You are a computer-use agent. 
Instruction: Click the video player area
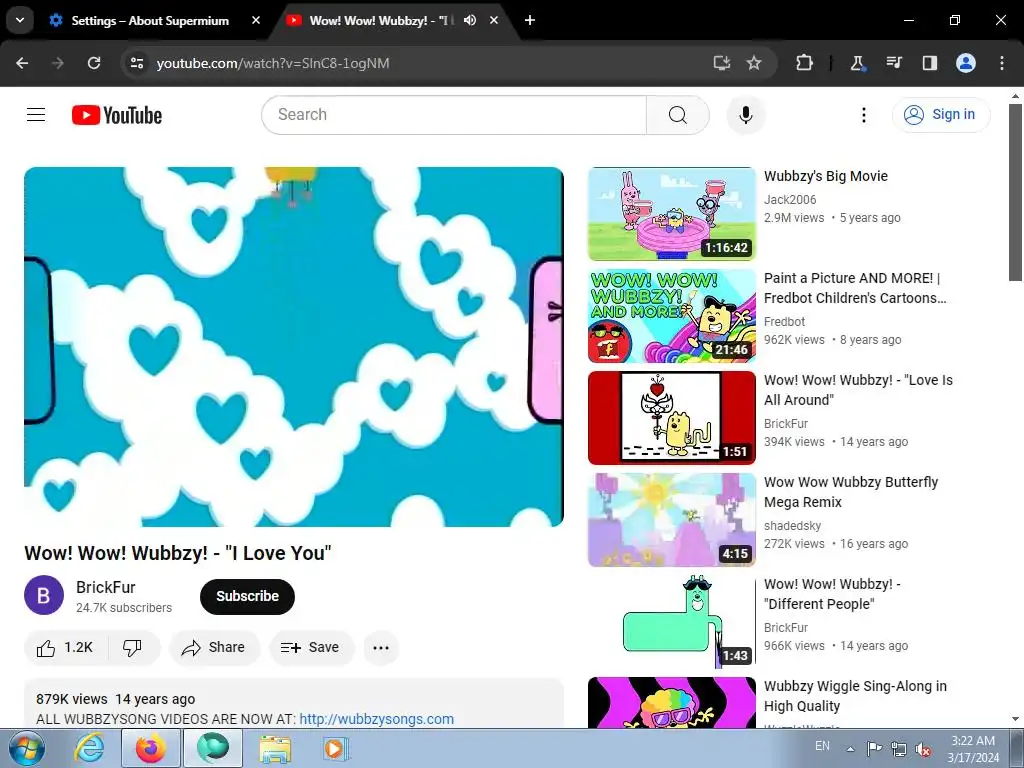294,347
